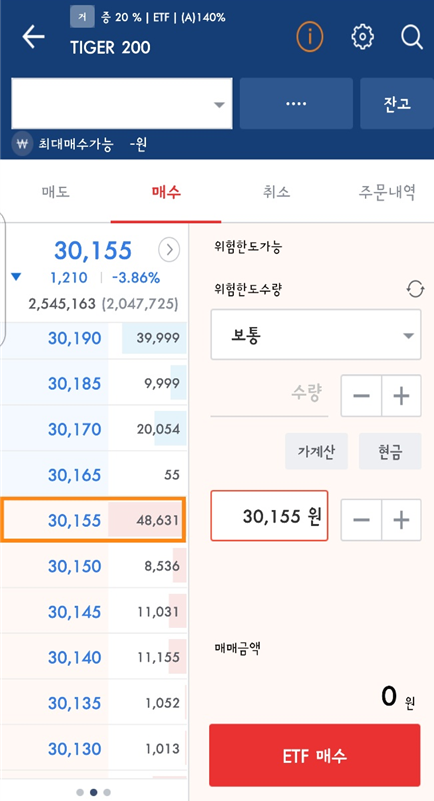Tap the red ETF 매수 button

click(315, 755)
